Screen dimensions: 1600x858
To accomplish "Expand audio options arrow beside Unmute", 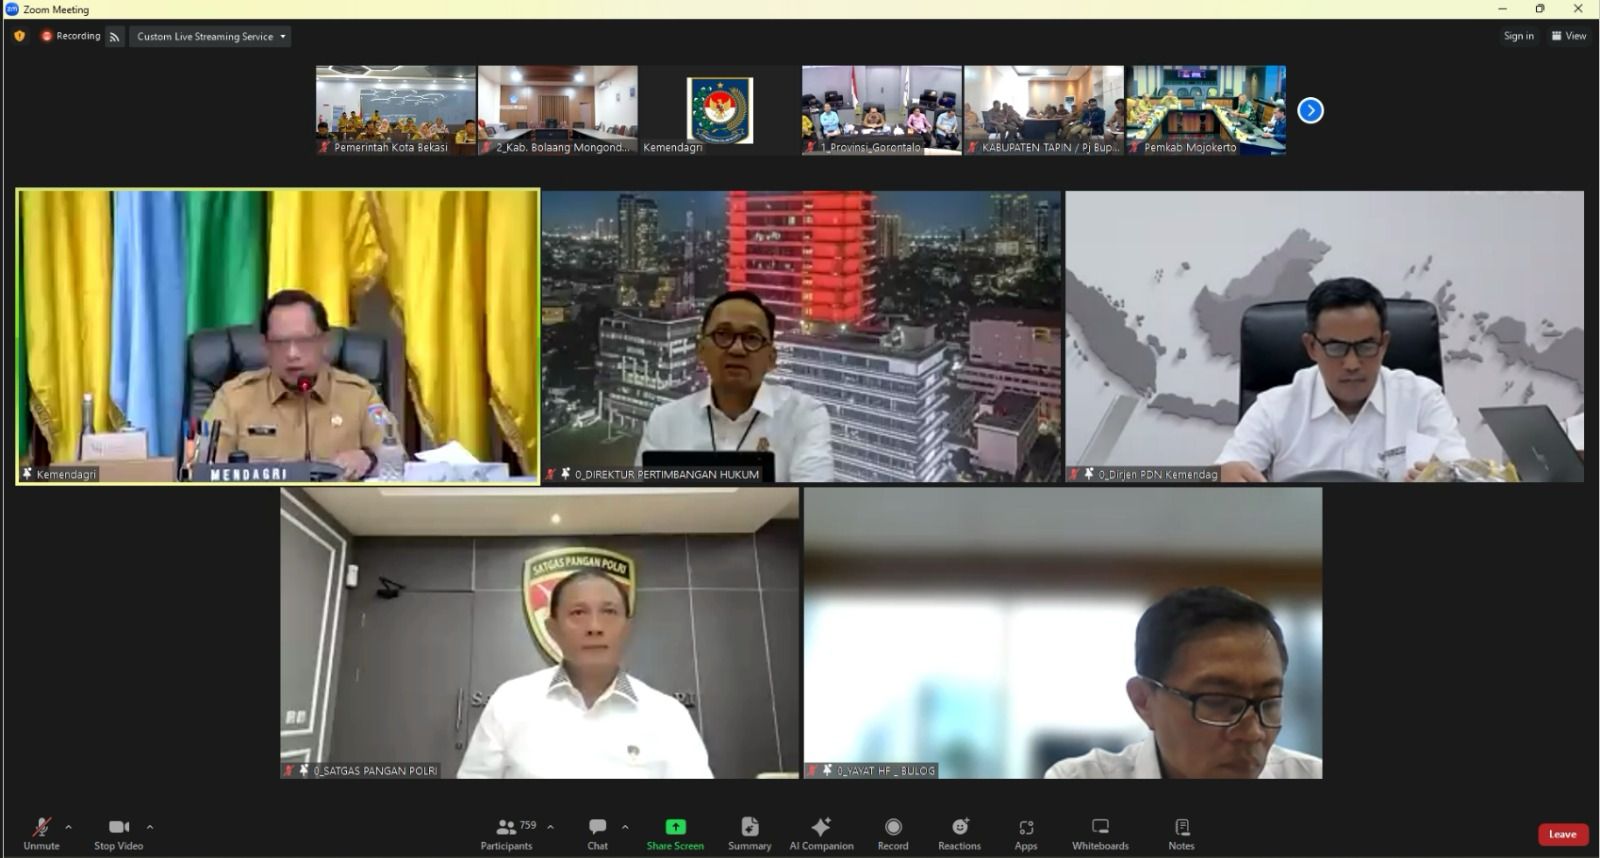I will (x=68, y=827).
